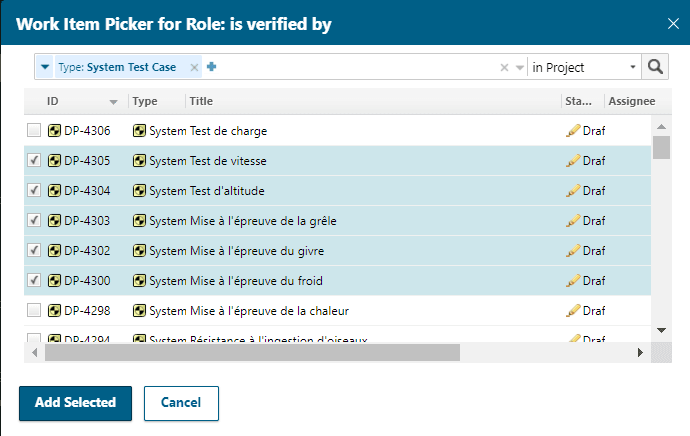Screen dimensions: 690x436
Task: Add a new query filter with plus icon
Action: (211, 67)
